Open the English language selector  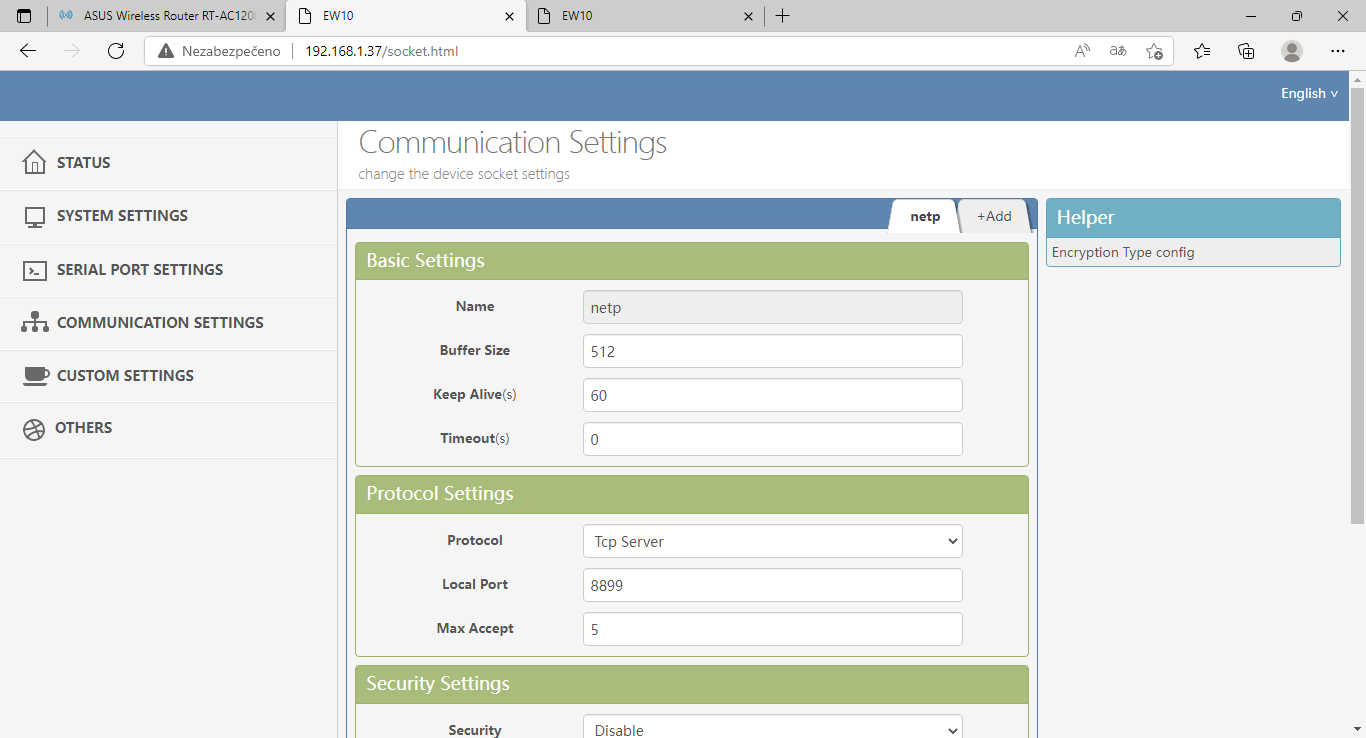[x=1309, y=93]
